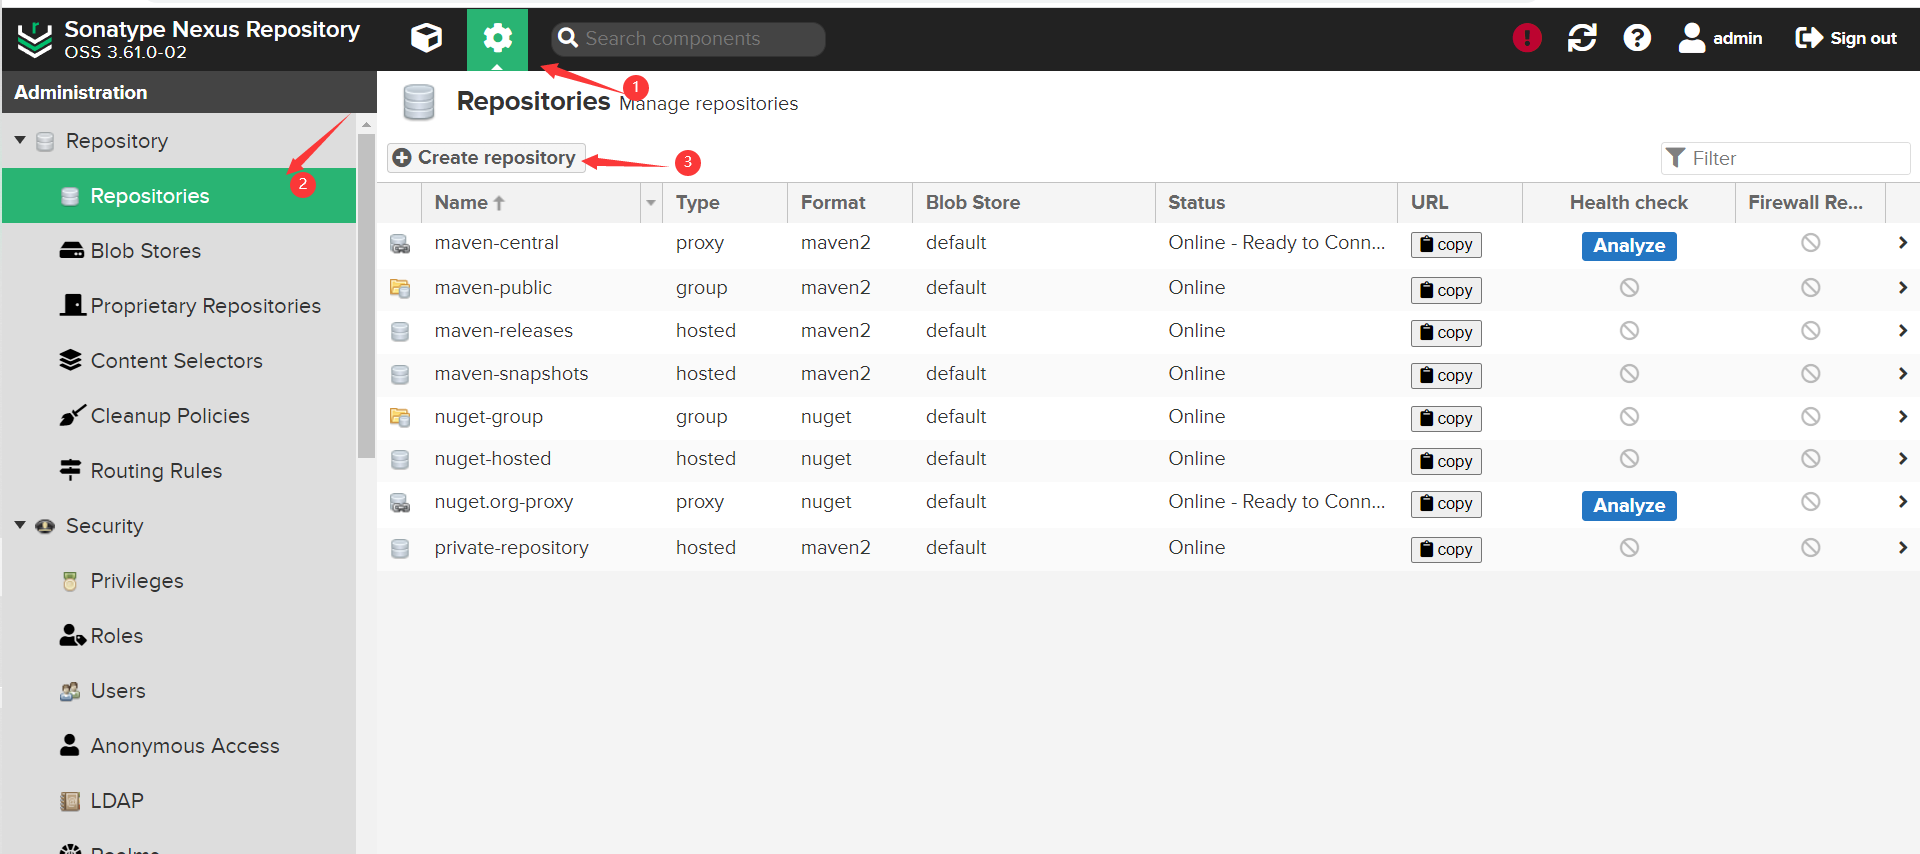The height and width of the screenshot is (854, 1920).
Task: Copy URL of maven-snapshots
Action: (1446, 376)
